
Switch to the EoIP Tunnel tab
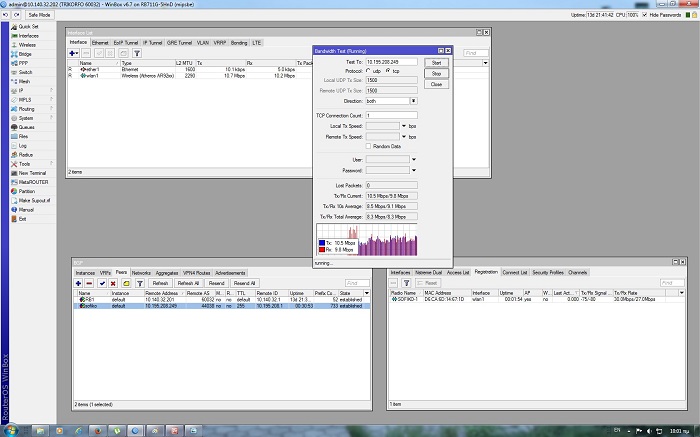tap(126, 43)
